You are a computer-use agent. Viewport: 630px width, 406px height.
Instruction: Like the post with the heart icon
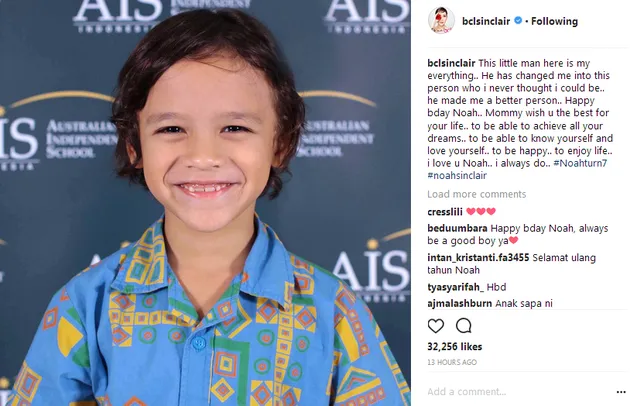click(436, 326)
